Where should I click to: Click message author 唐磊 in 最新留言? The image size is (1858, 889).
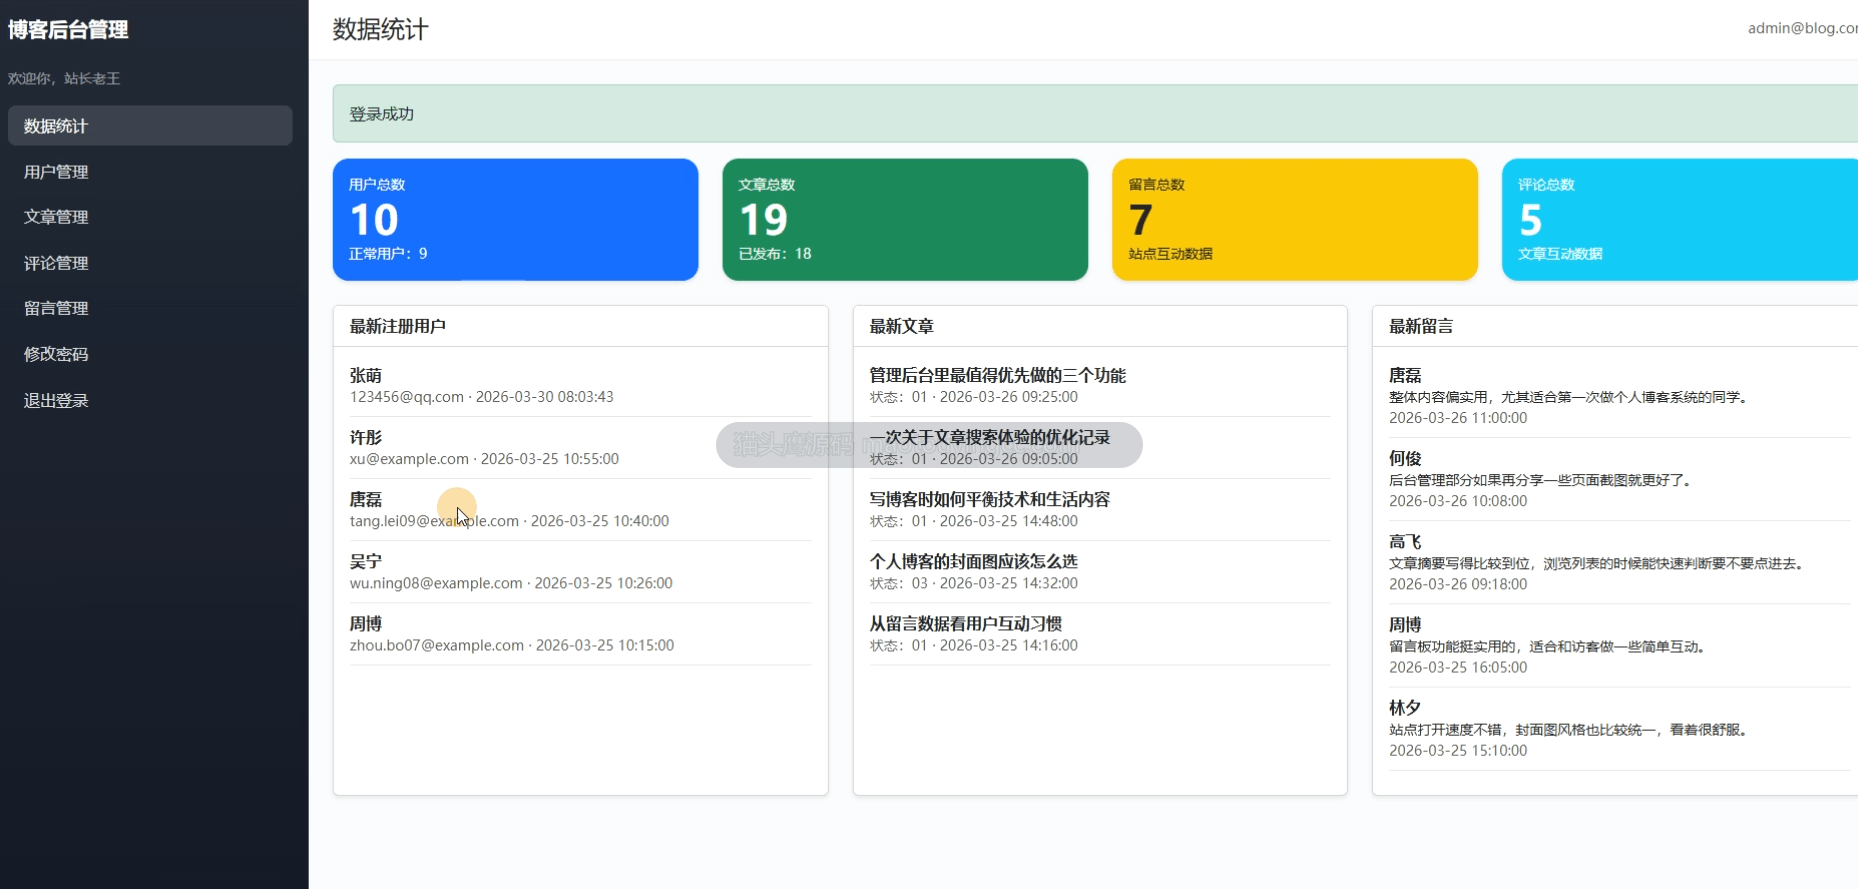[1405, 376]
